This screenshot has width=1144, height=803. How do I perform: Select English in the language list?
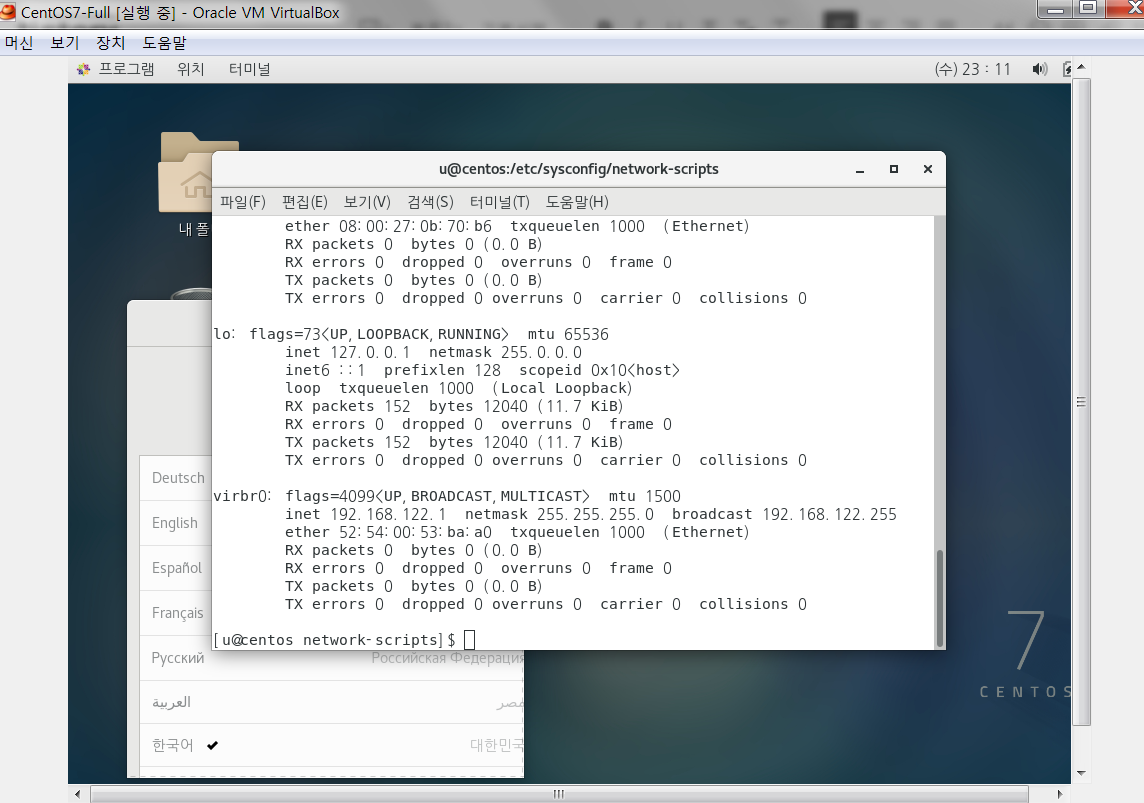pos(174,523)
